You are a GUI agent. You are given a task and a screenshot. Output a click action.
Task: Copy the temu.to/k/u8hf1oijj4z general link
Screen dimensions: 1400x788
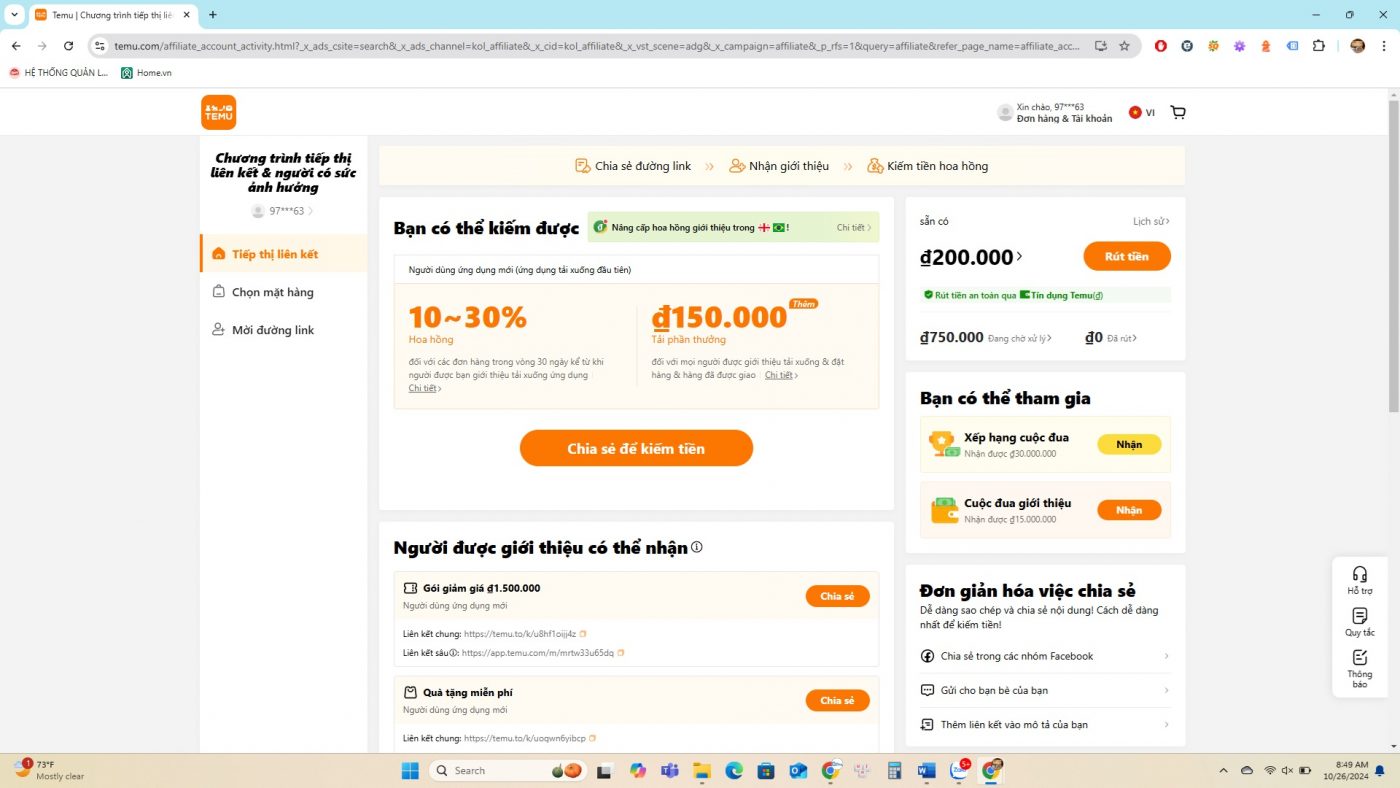583,633
